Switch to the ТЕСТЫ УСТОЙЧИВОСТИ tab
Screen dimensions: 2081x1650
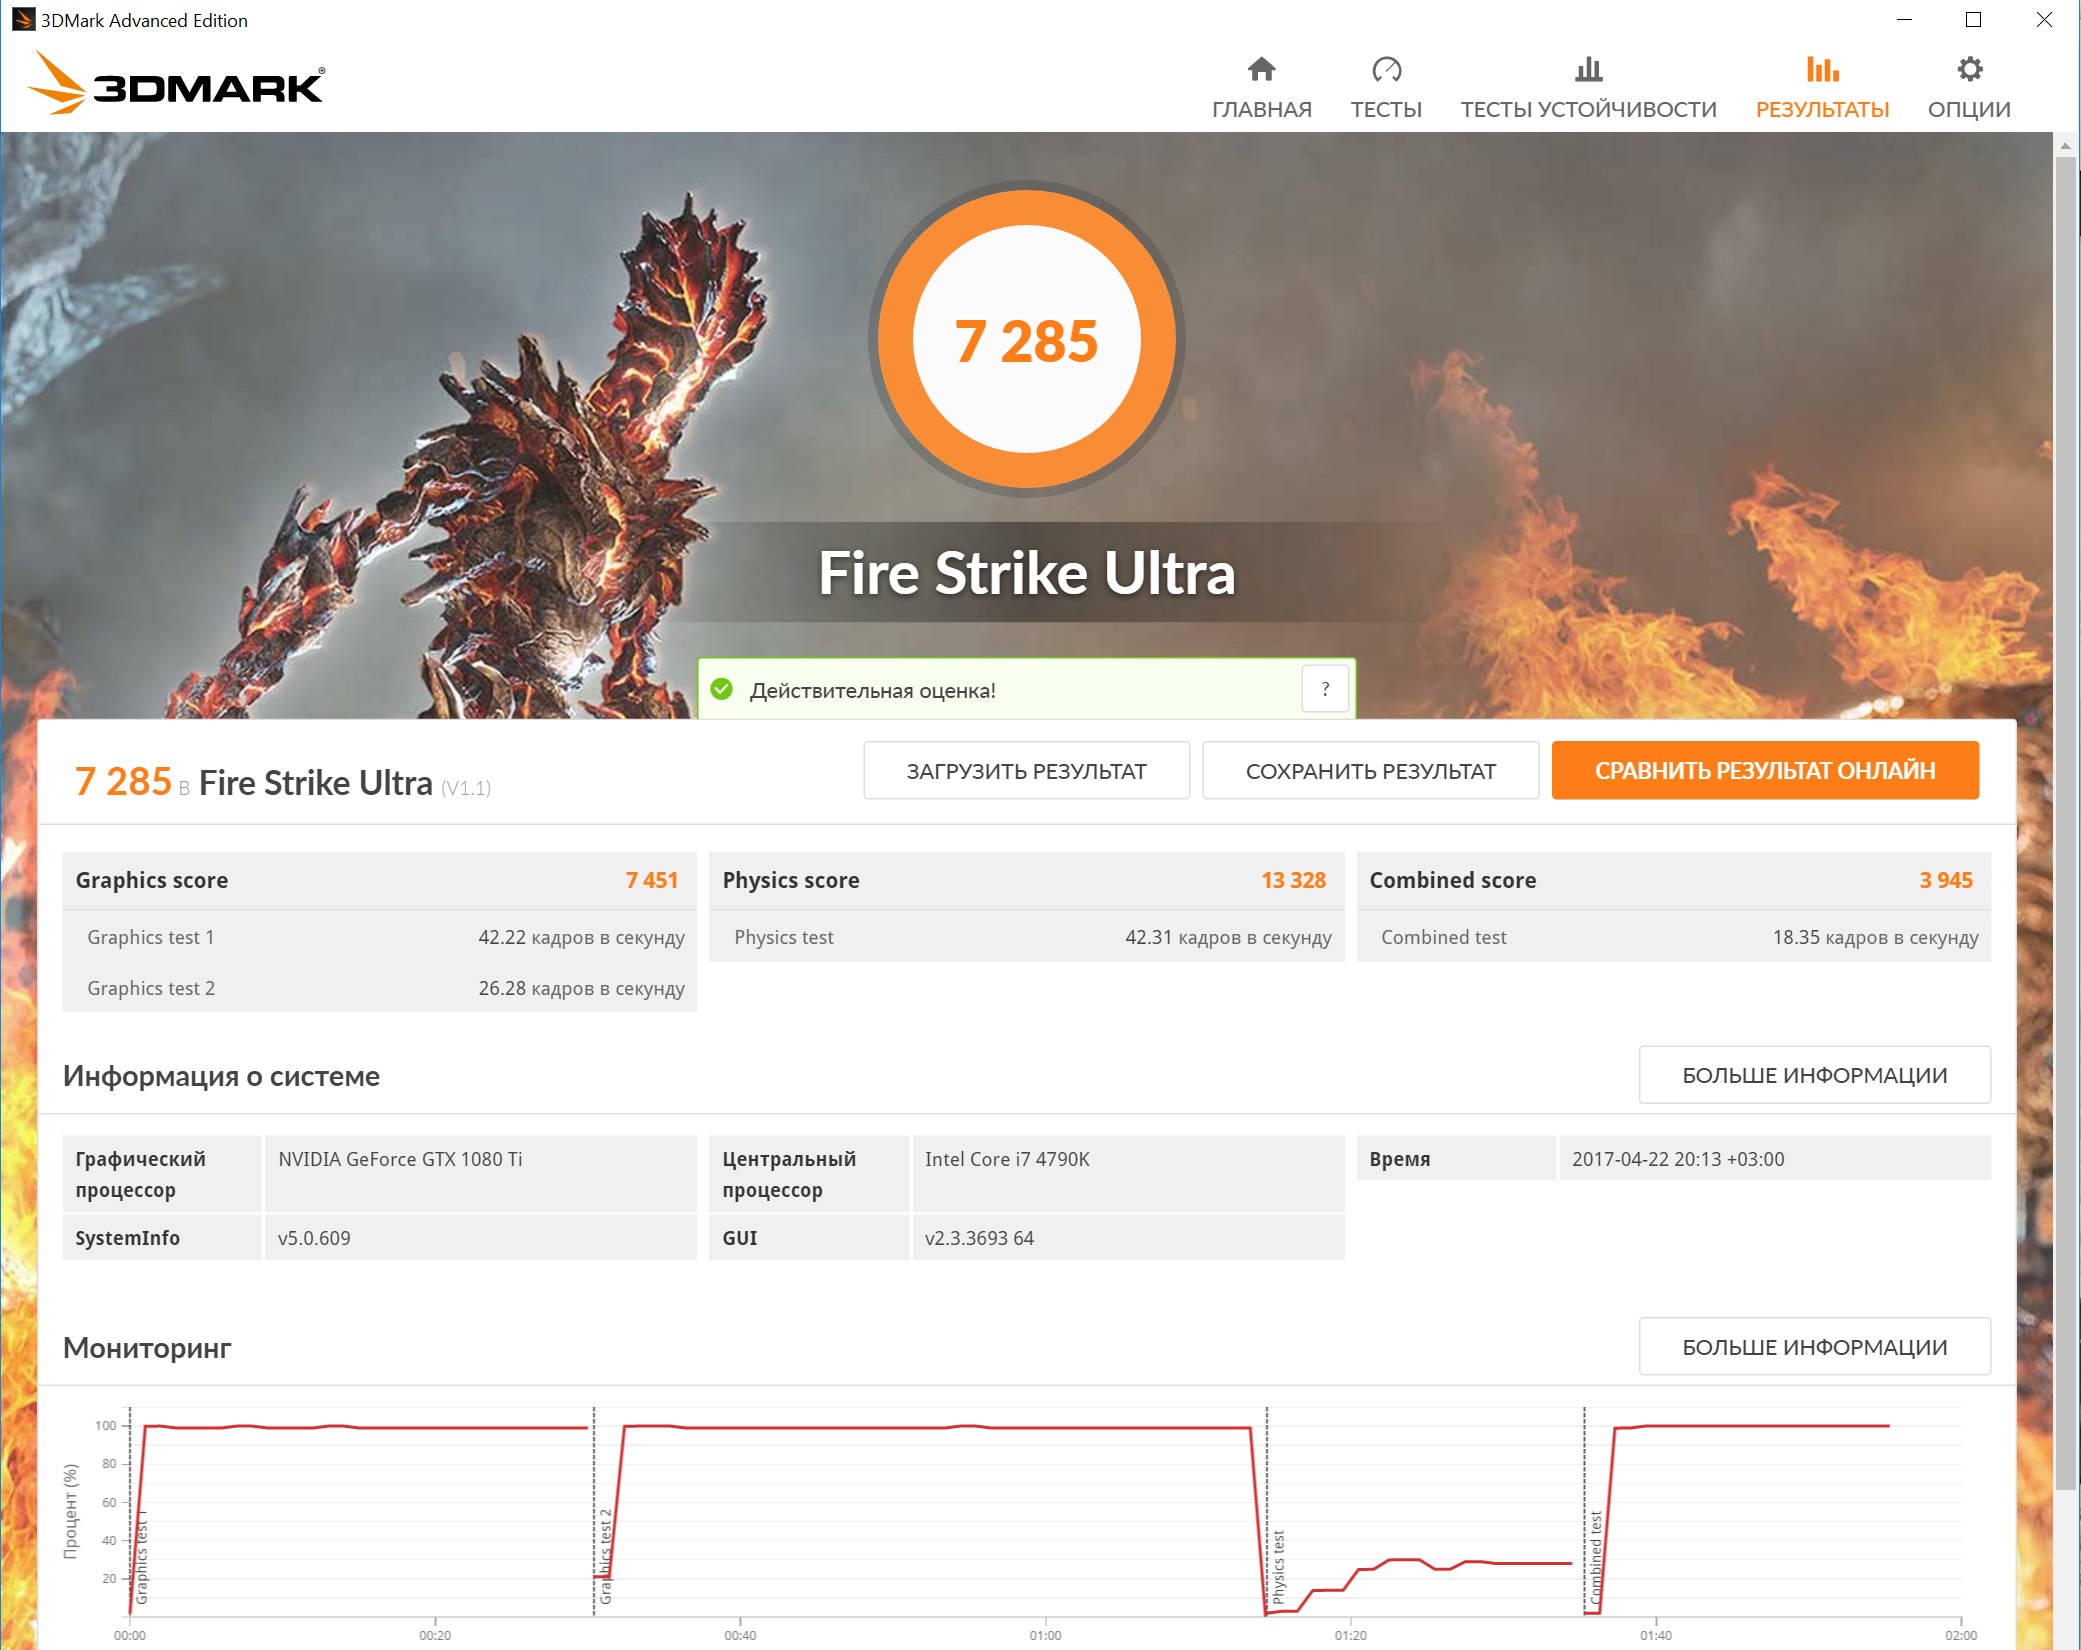pos(1588,109)
